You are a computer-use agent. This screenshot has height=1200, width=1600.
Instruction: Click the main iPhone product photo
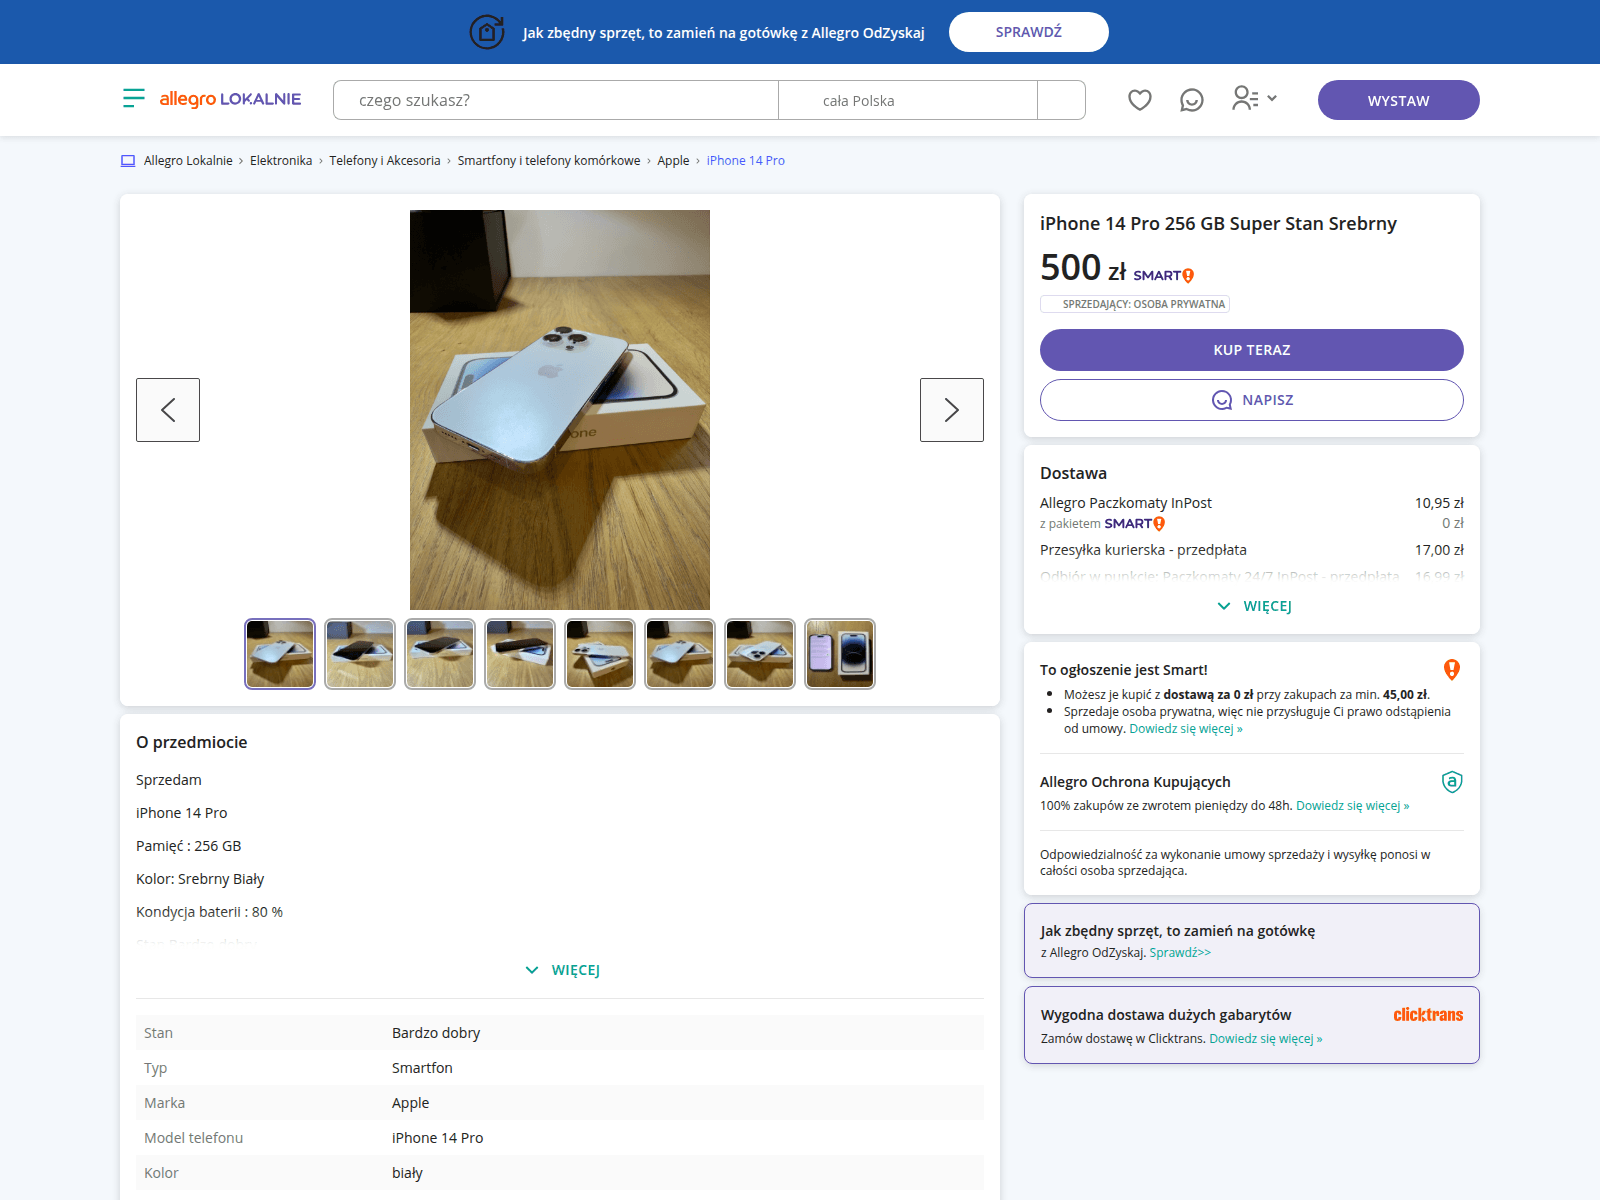560,410
